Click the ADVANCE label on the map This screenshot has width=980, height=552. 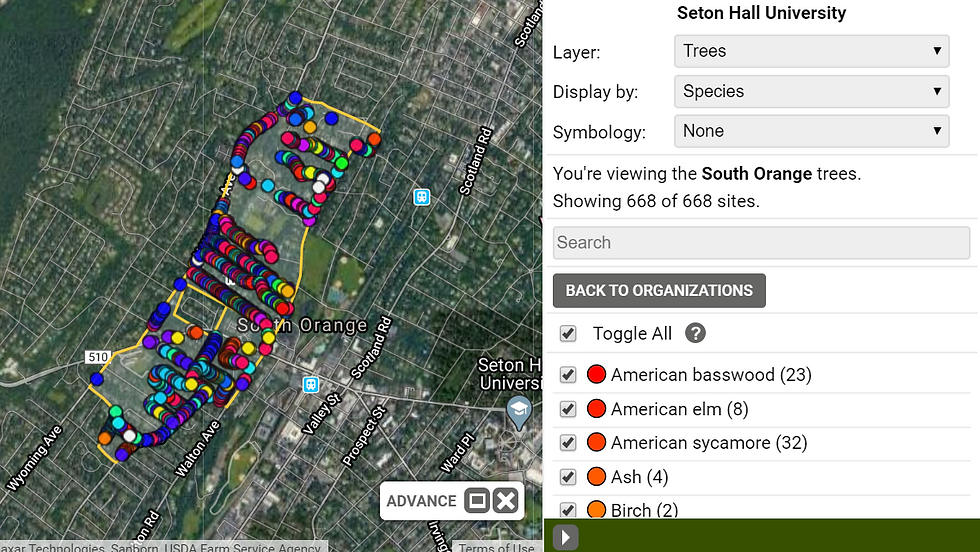pos(421,501)
